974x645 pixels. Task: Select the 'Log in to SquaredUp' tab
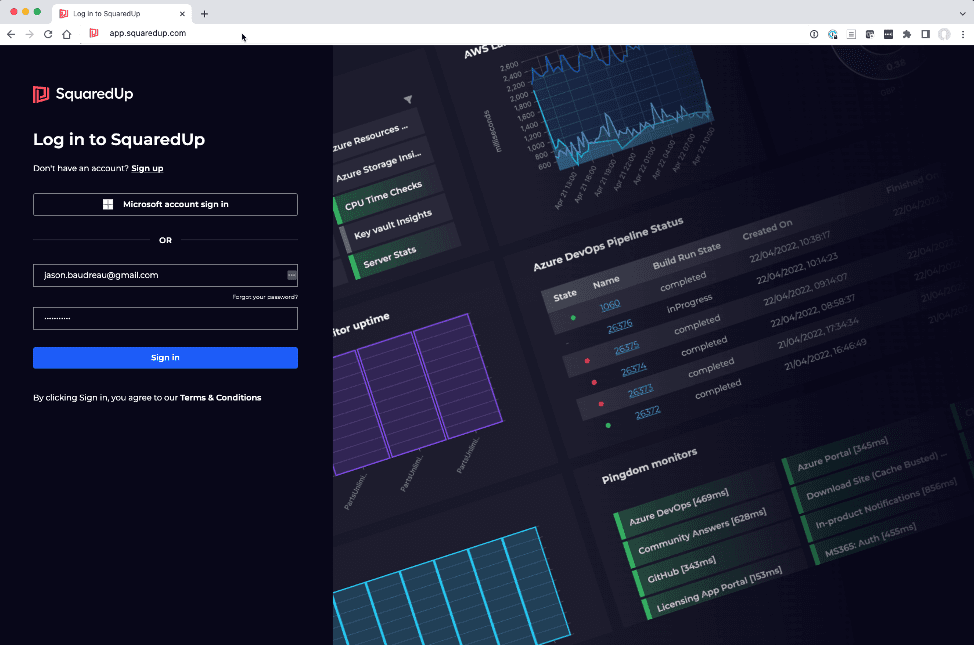click(x=112, y=14)
